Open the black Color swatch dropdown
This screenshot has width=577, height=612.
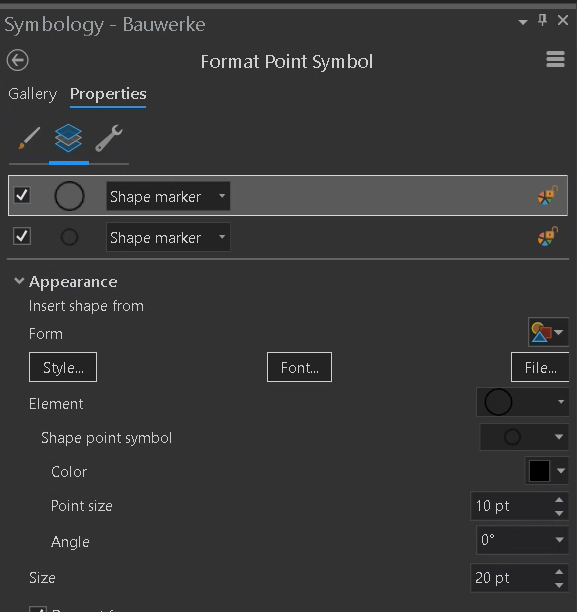547,471
